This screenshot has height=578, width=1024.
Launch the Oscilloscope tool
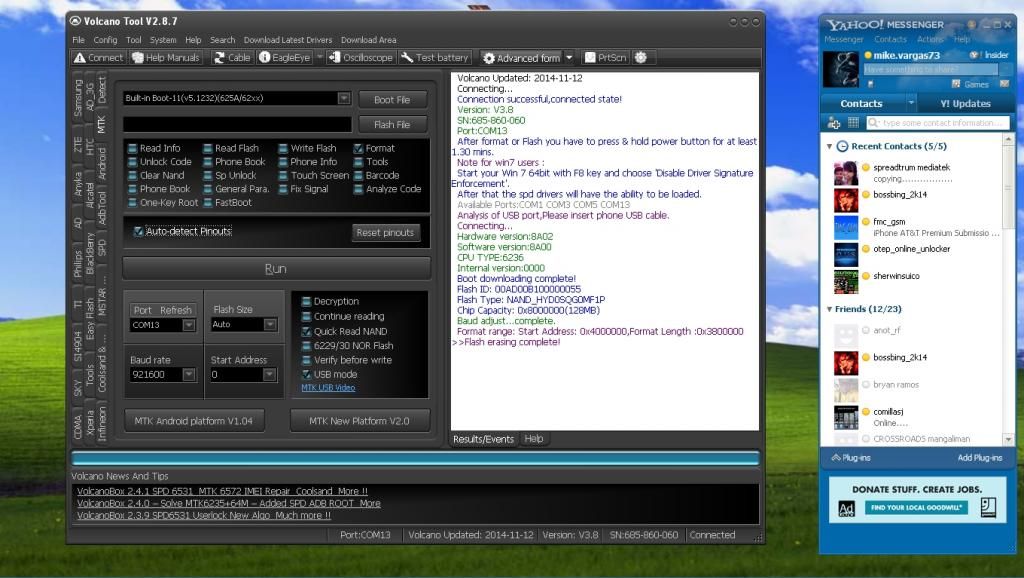pyautogui.click(x=360, y=57)
